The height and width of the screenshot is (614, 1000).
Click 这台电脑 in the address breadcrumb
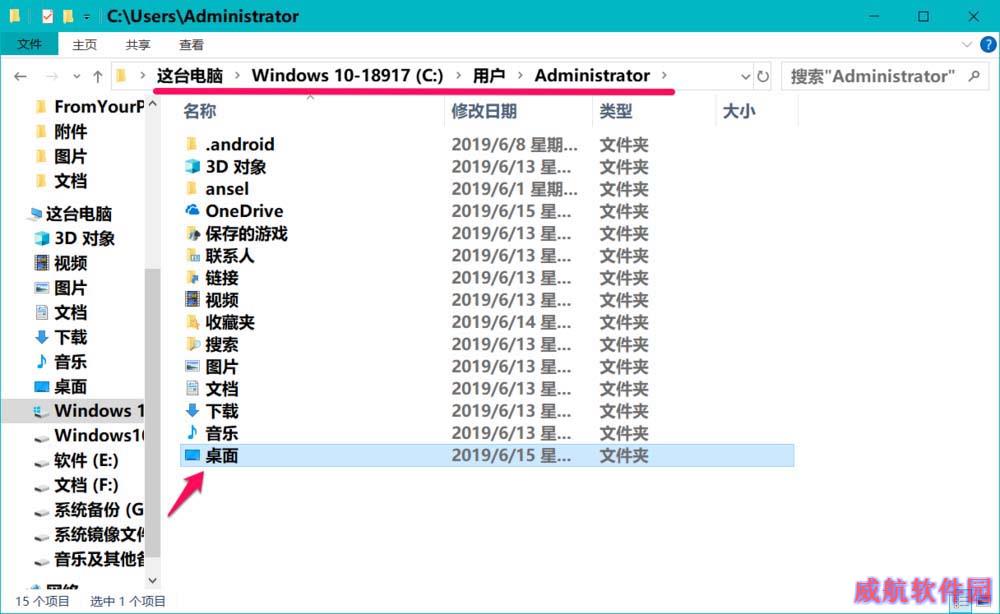pos(190,75)
